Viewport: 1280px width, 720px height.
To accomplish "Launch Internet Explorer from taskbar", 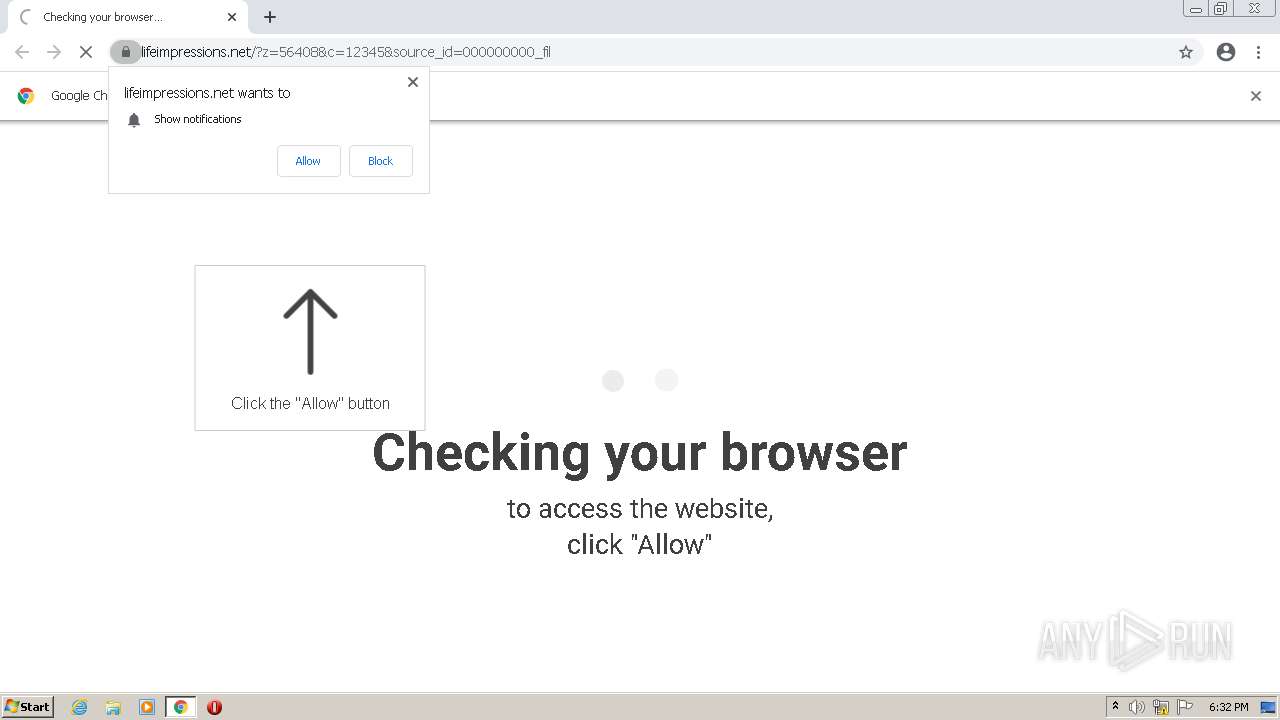I will click(x=80, y=707).
